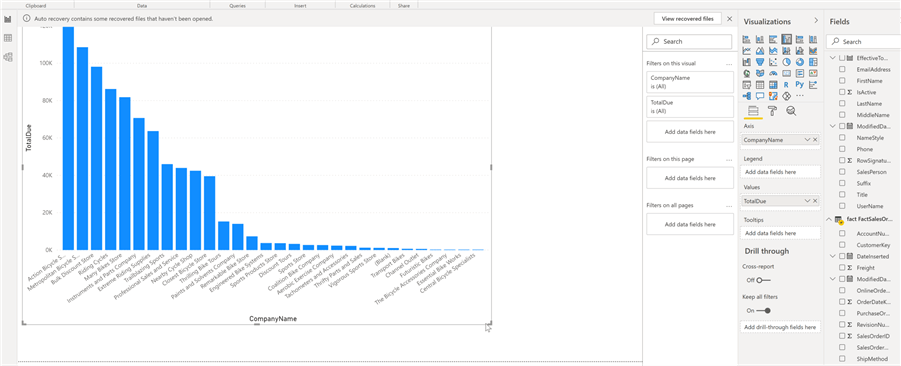
Task: Open TotalDue values field dropdown arrow
Action: click(807, 201)
